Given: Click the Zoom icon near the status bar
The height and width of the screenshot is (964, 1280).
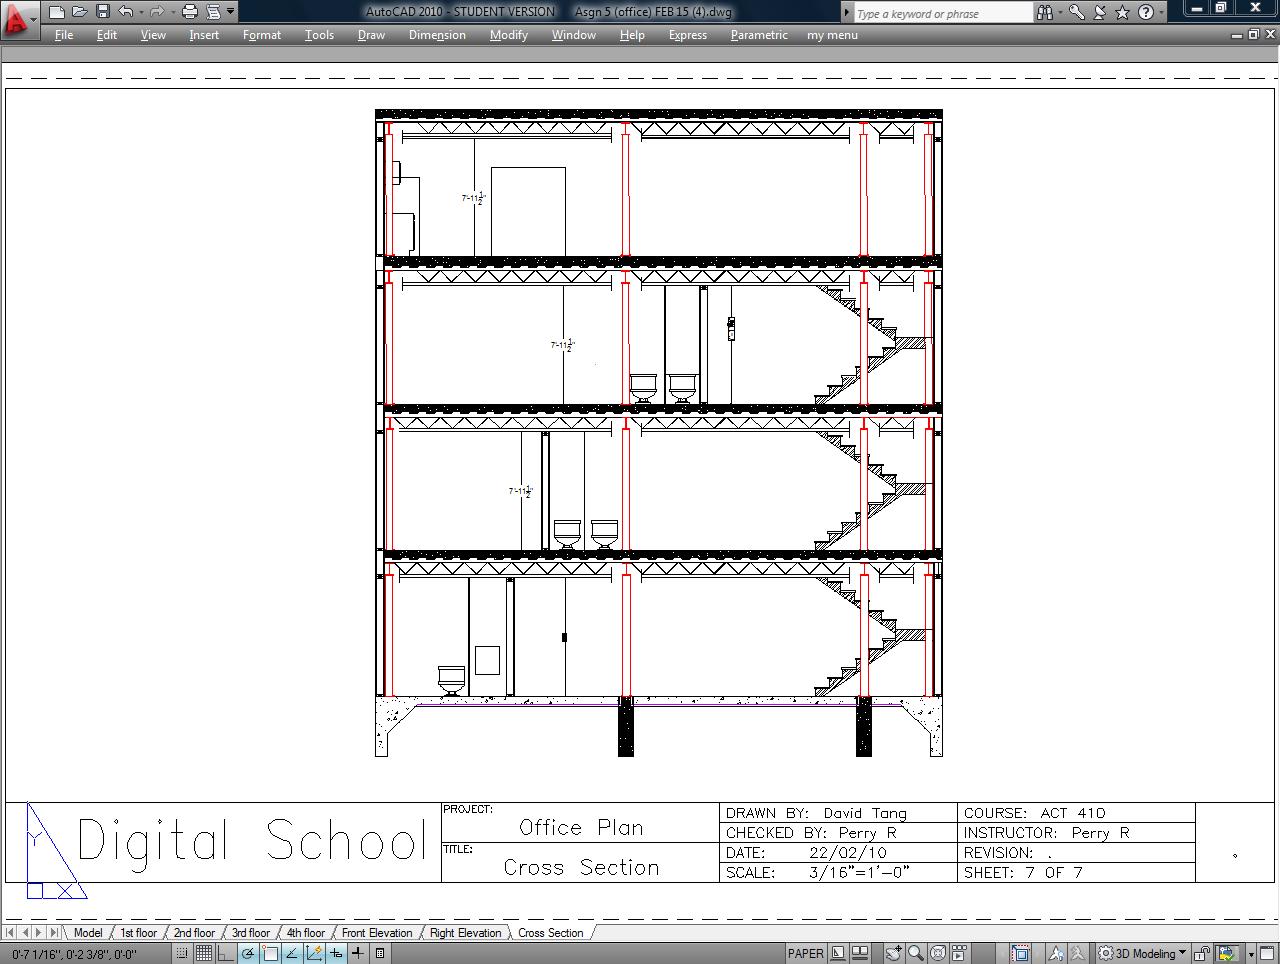Looking at the screenshot, I should pos(915,952).
